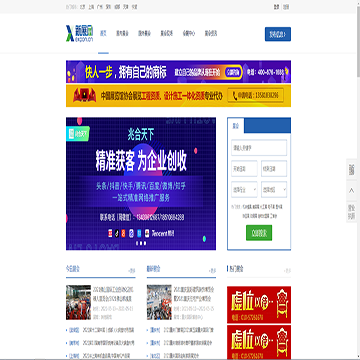Screen dimensions: 360x360
Task: Open the start date field
Action: (244, 169)
